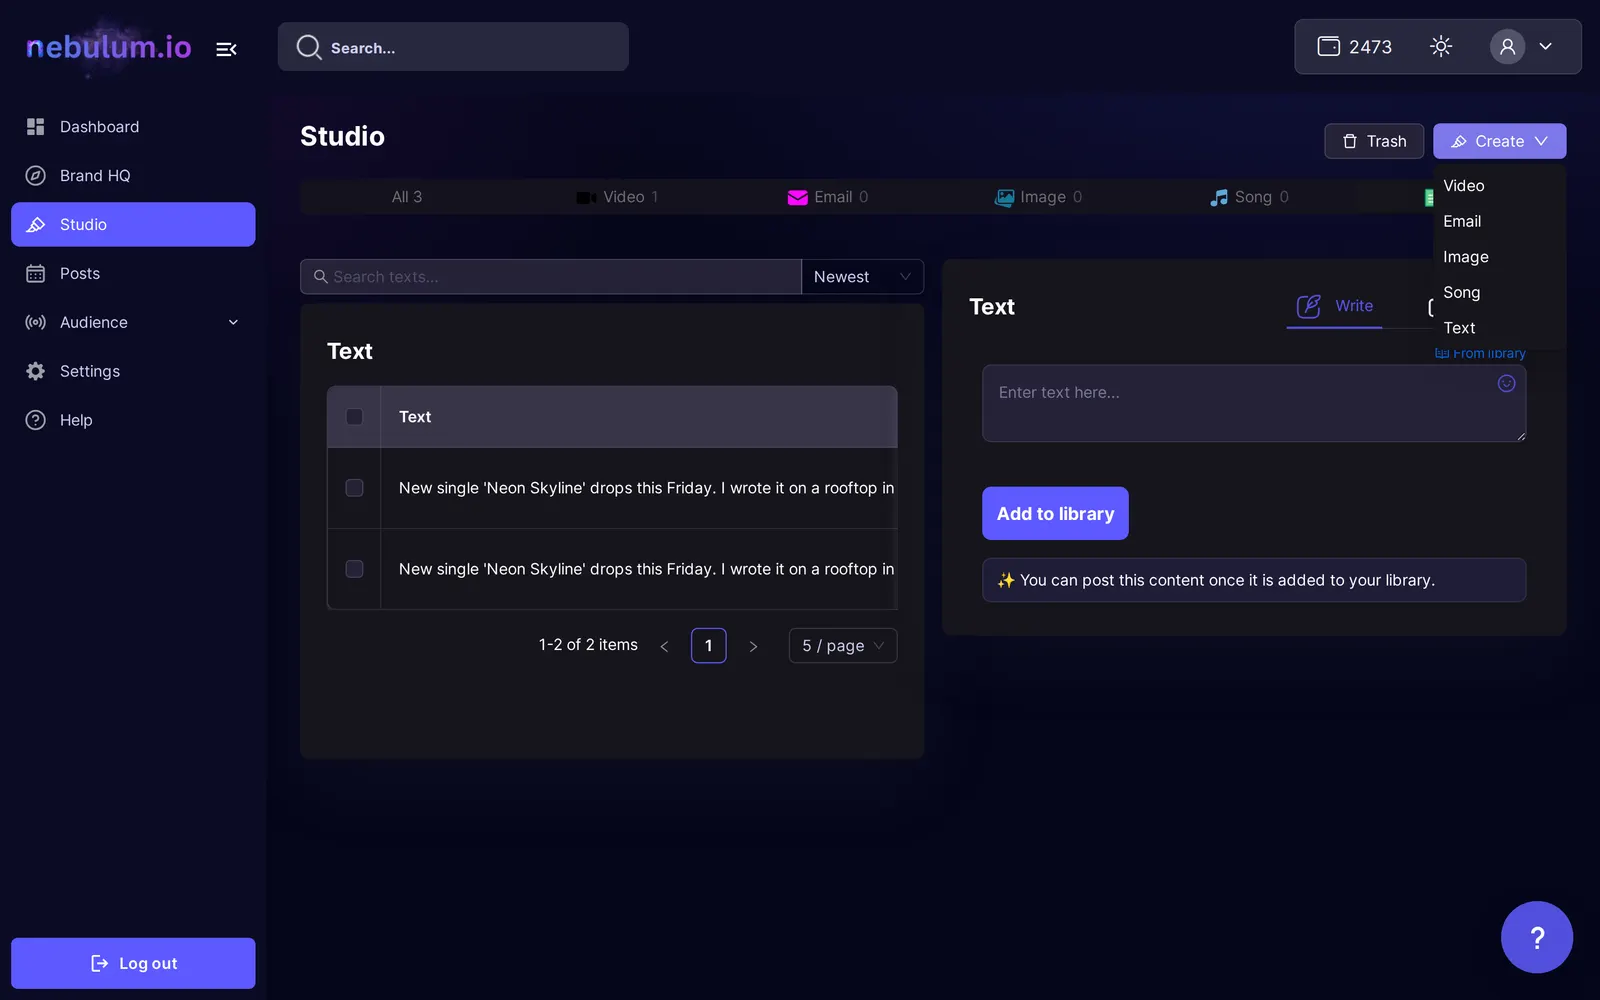1600x1000 pixels.
Task: Open the user avatar profile icon
Action: coord(1507,46)
